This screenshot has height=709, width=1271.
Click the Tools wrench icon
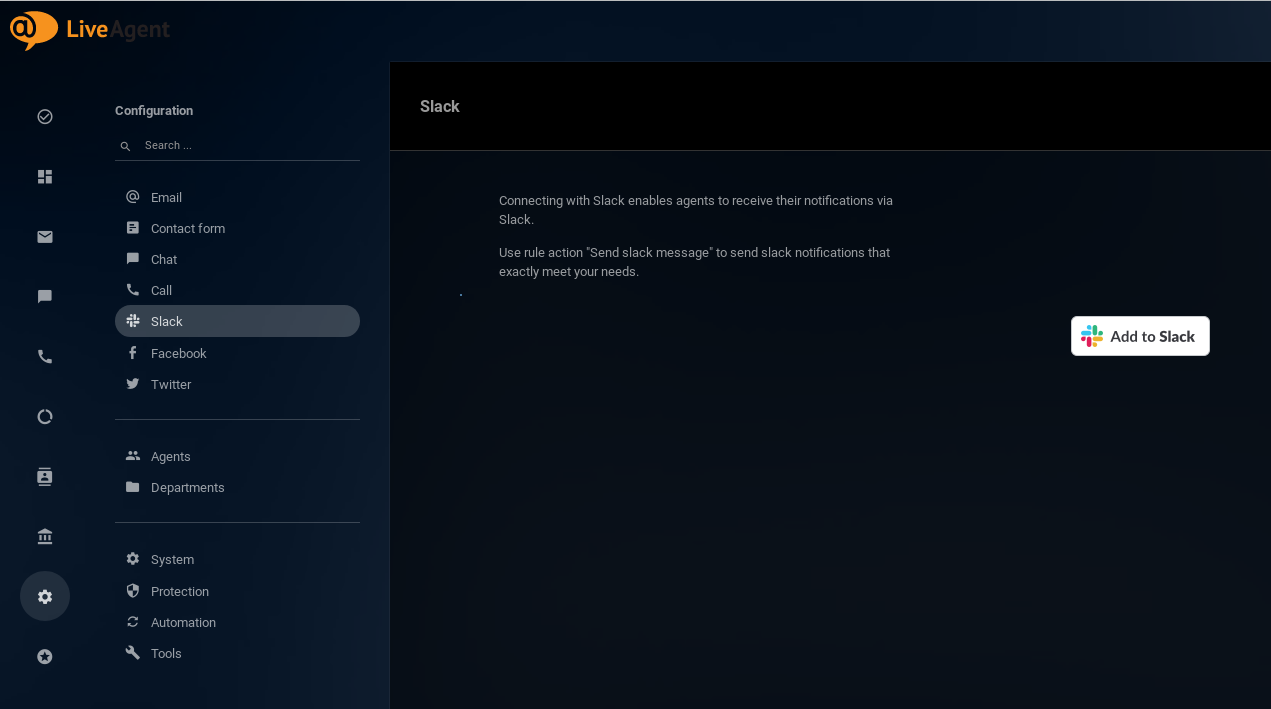[x=133, y=653]
